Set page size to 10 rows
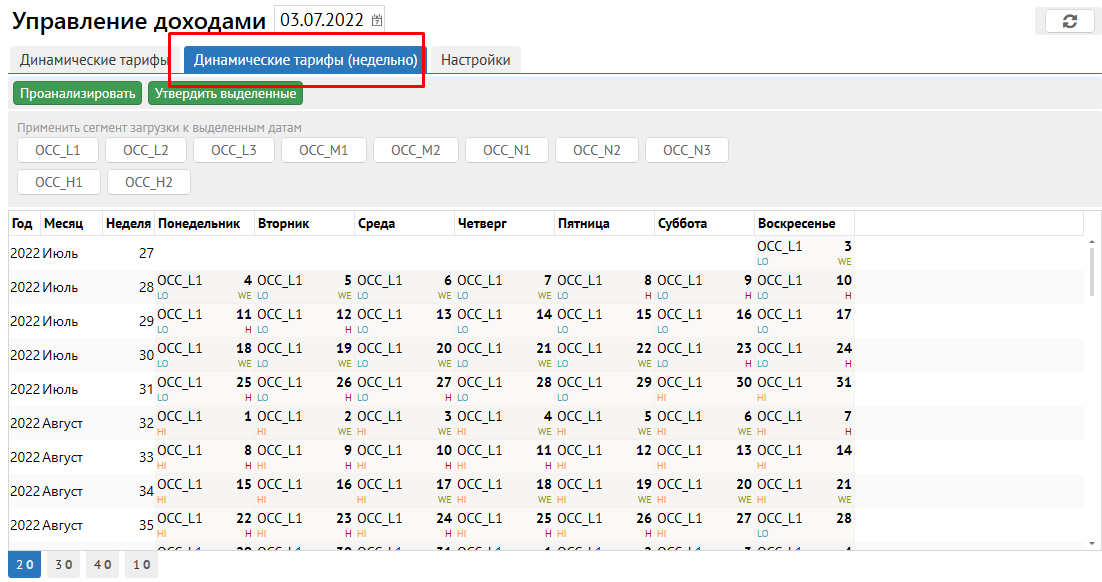This screenshot has height=582, width=1102. (x=142, y=564)
